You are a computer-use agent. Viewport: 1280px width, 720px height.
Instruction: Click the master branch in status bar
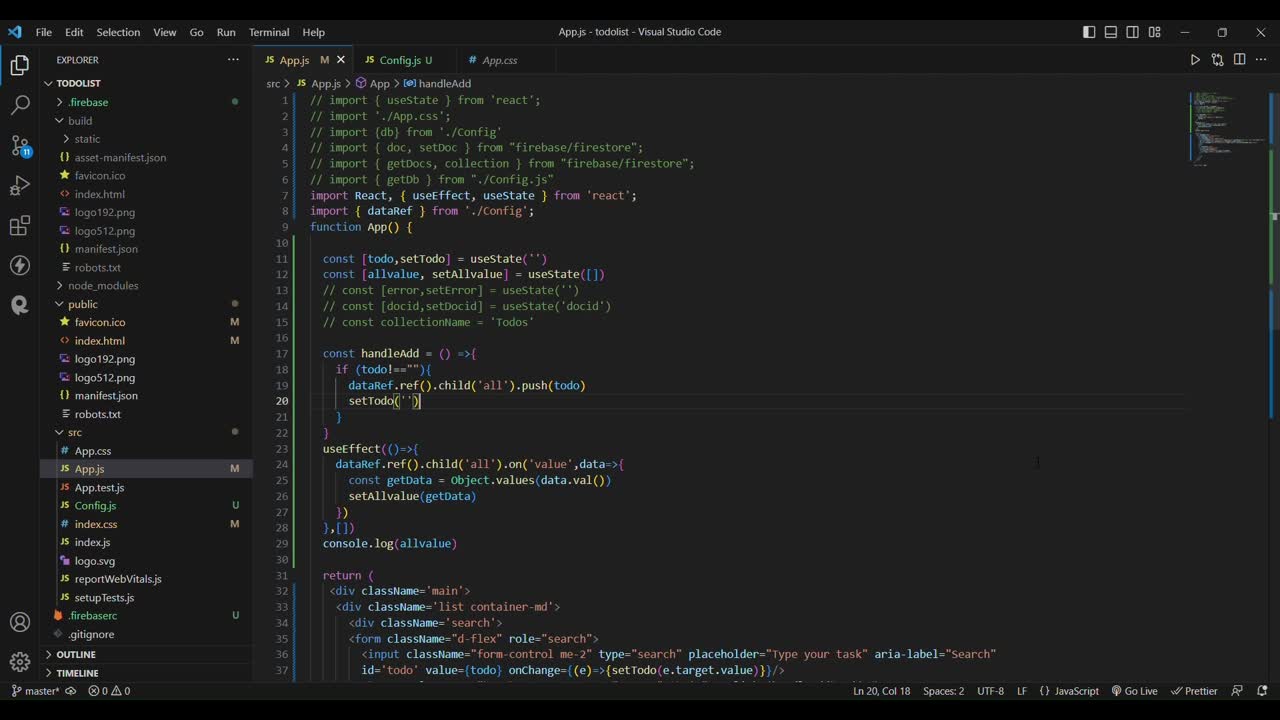pos(36,691)
